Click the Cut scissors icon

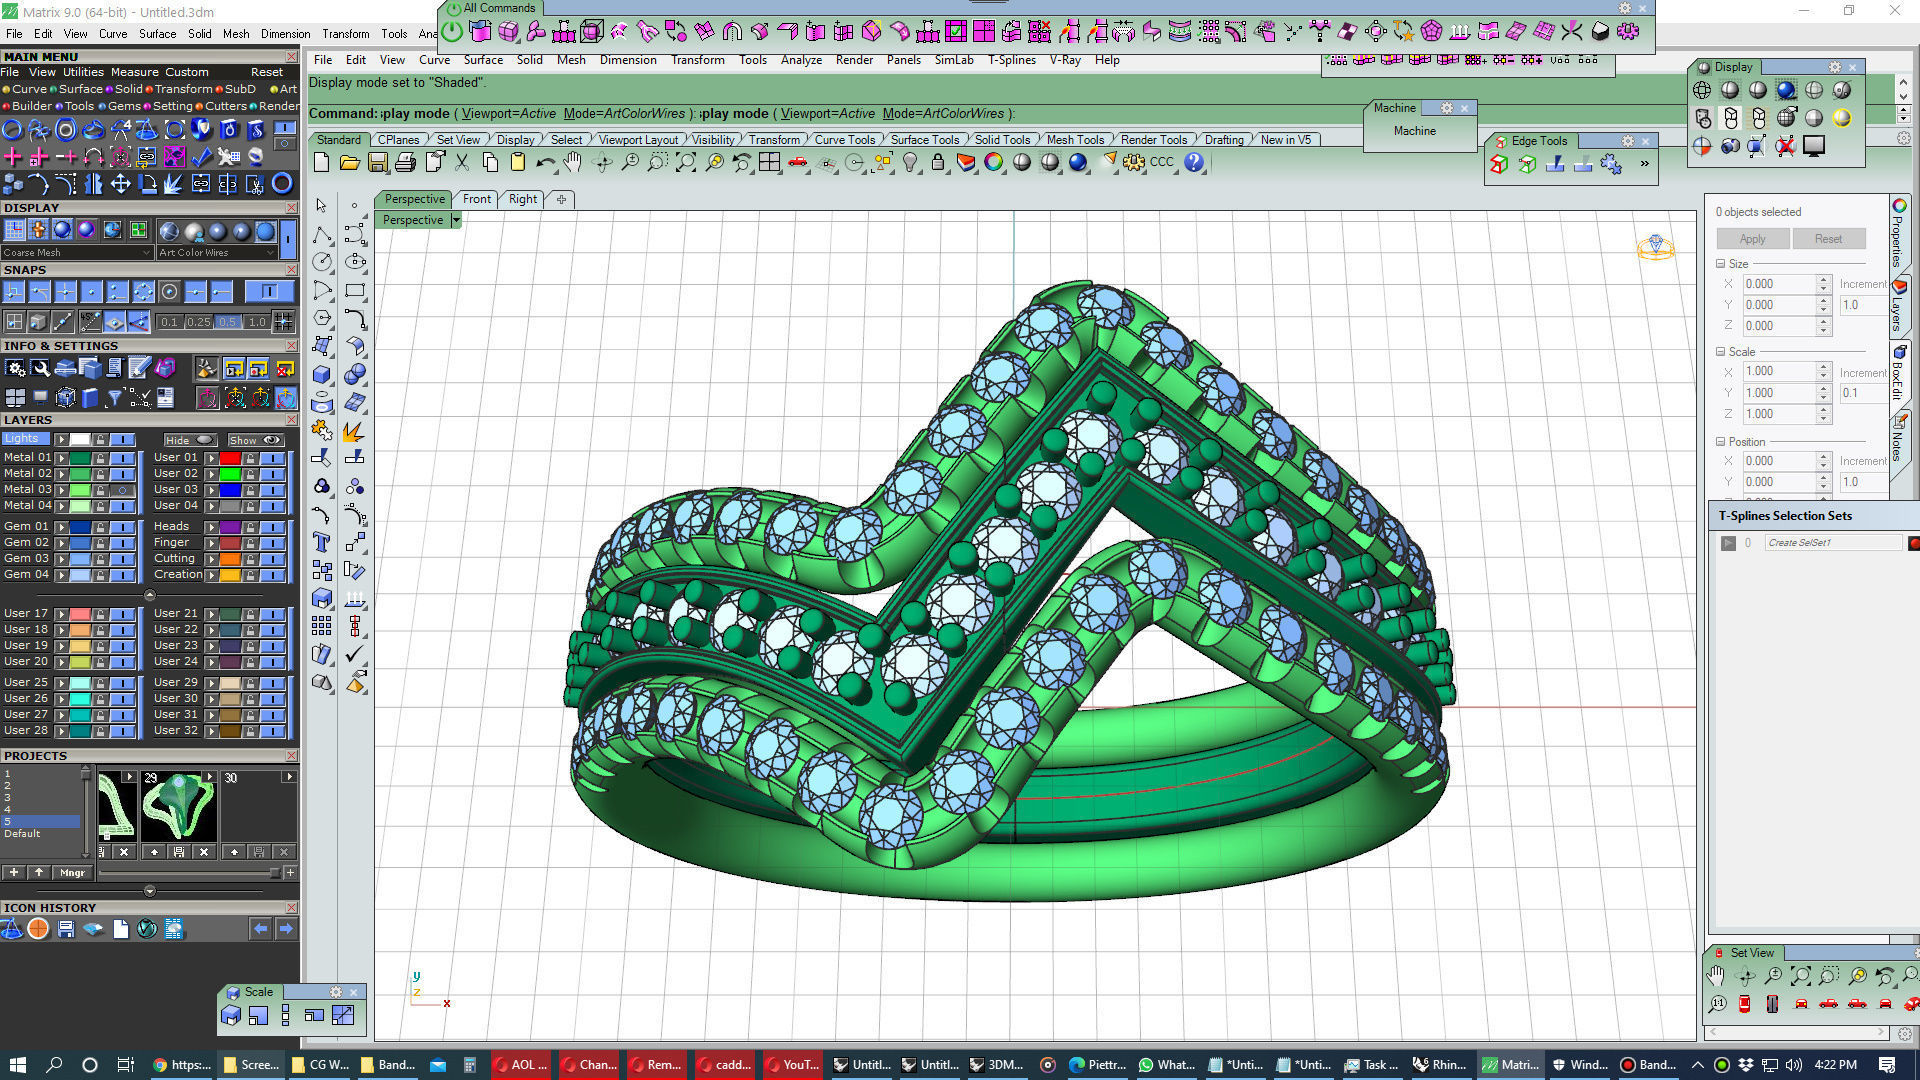click(x=461, y=162)
